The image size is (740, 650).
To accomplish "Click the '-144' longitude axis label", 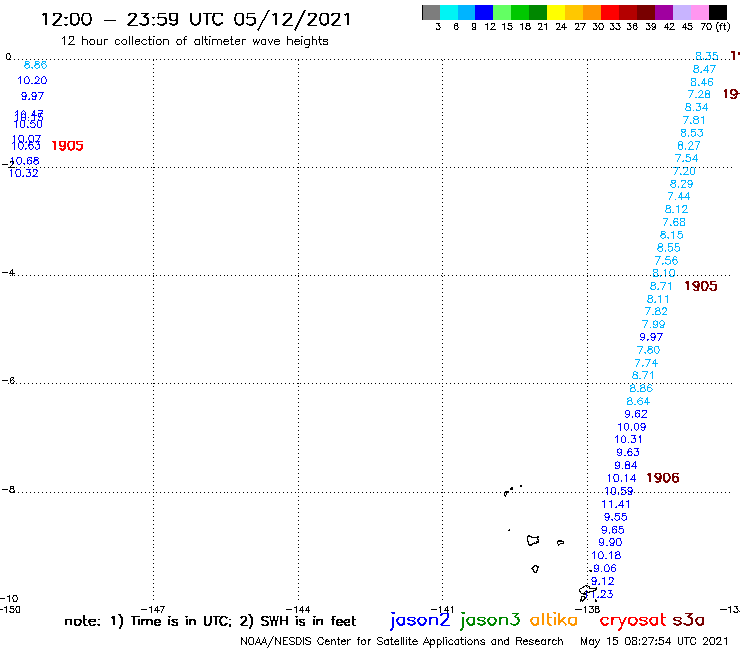I will [x=298, y=609].
